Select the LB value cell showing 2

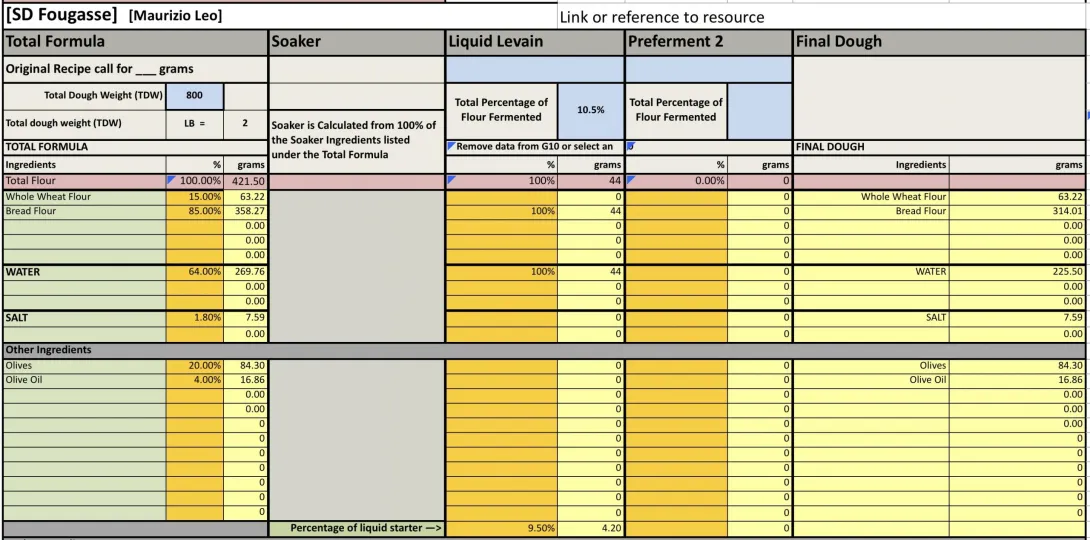coord(245,124)
